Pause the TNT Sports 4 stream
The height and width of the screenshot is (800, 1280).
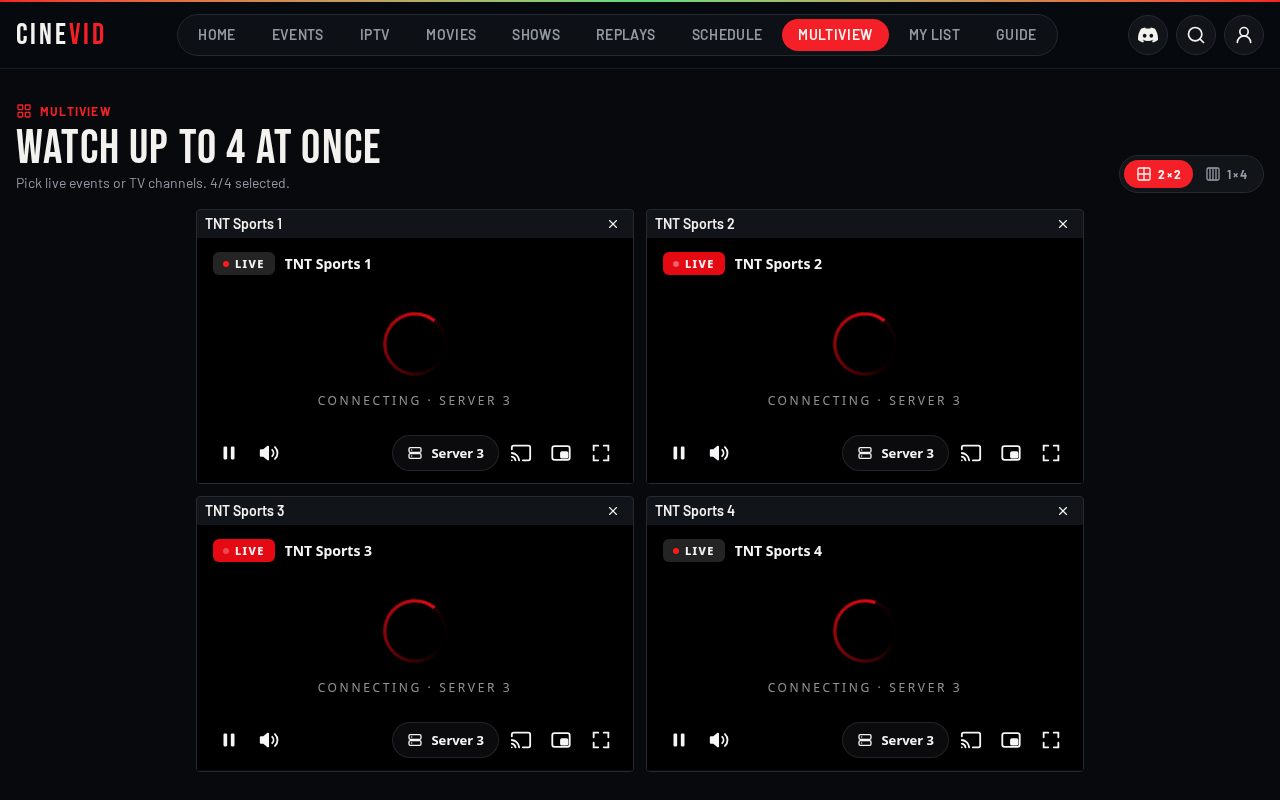pyautogui.click(x=679, y=740)
